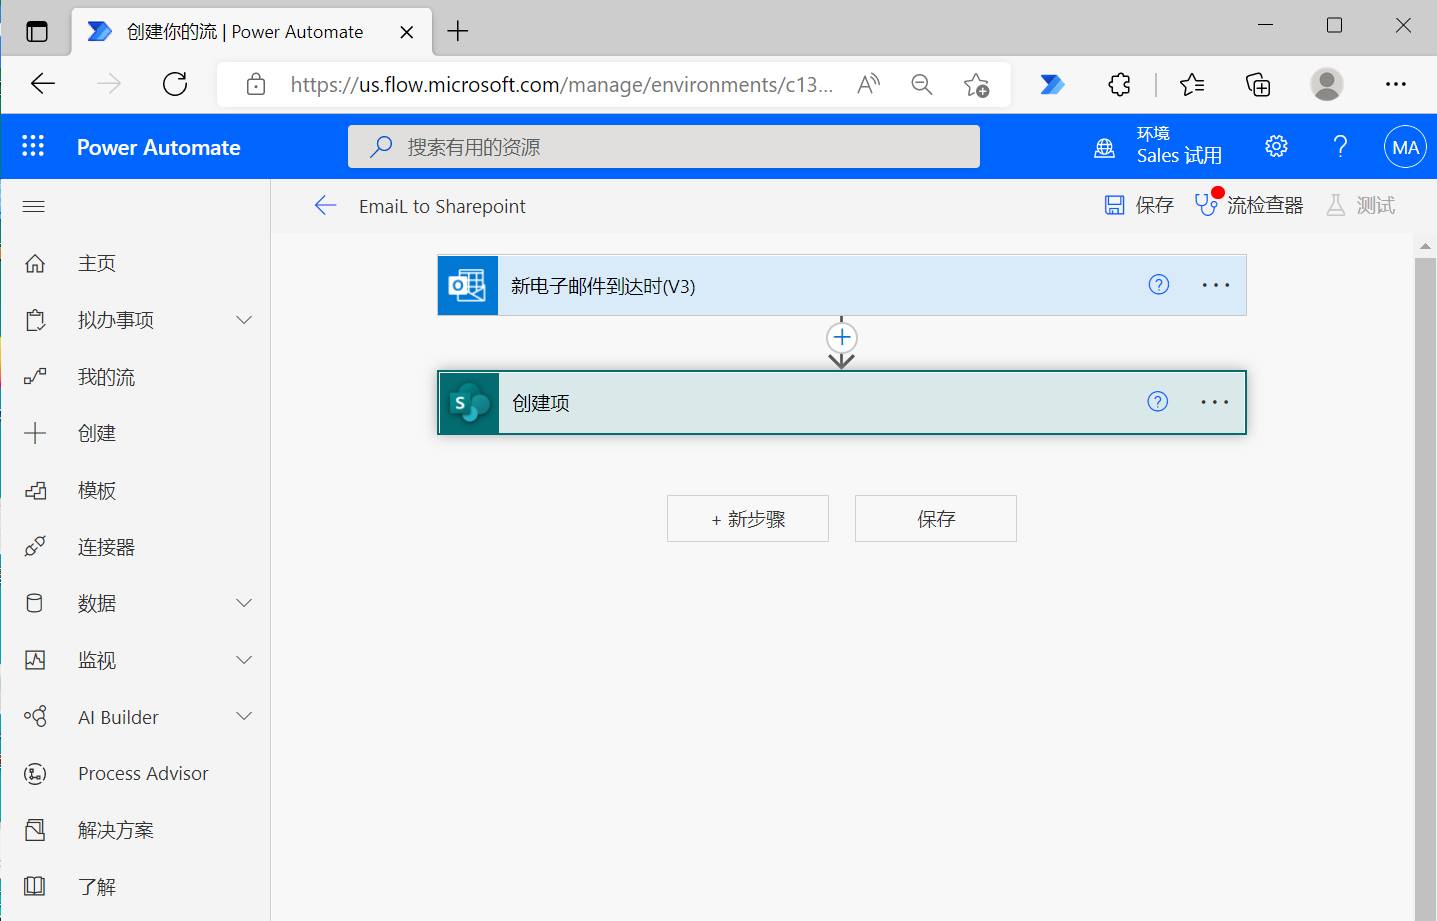Image resolution: width=1437 pixels, height=921 pixels.
Task: Open the MA account avatar
Action: click(x=1405, y=147)
